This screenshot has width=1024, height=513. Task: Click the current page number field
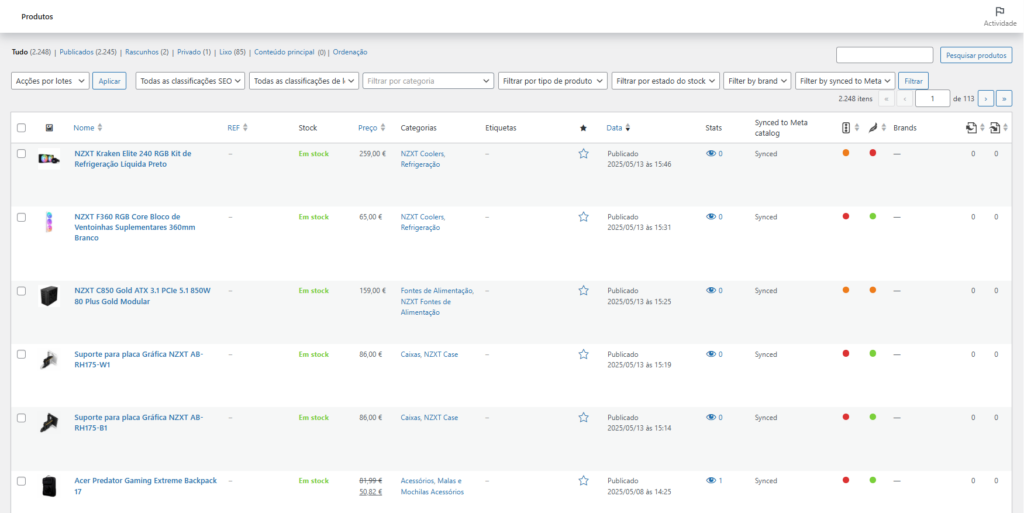pyautogui.click(x=933, y=99)
